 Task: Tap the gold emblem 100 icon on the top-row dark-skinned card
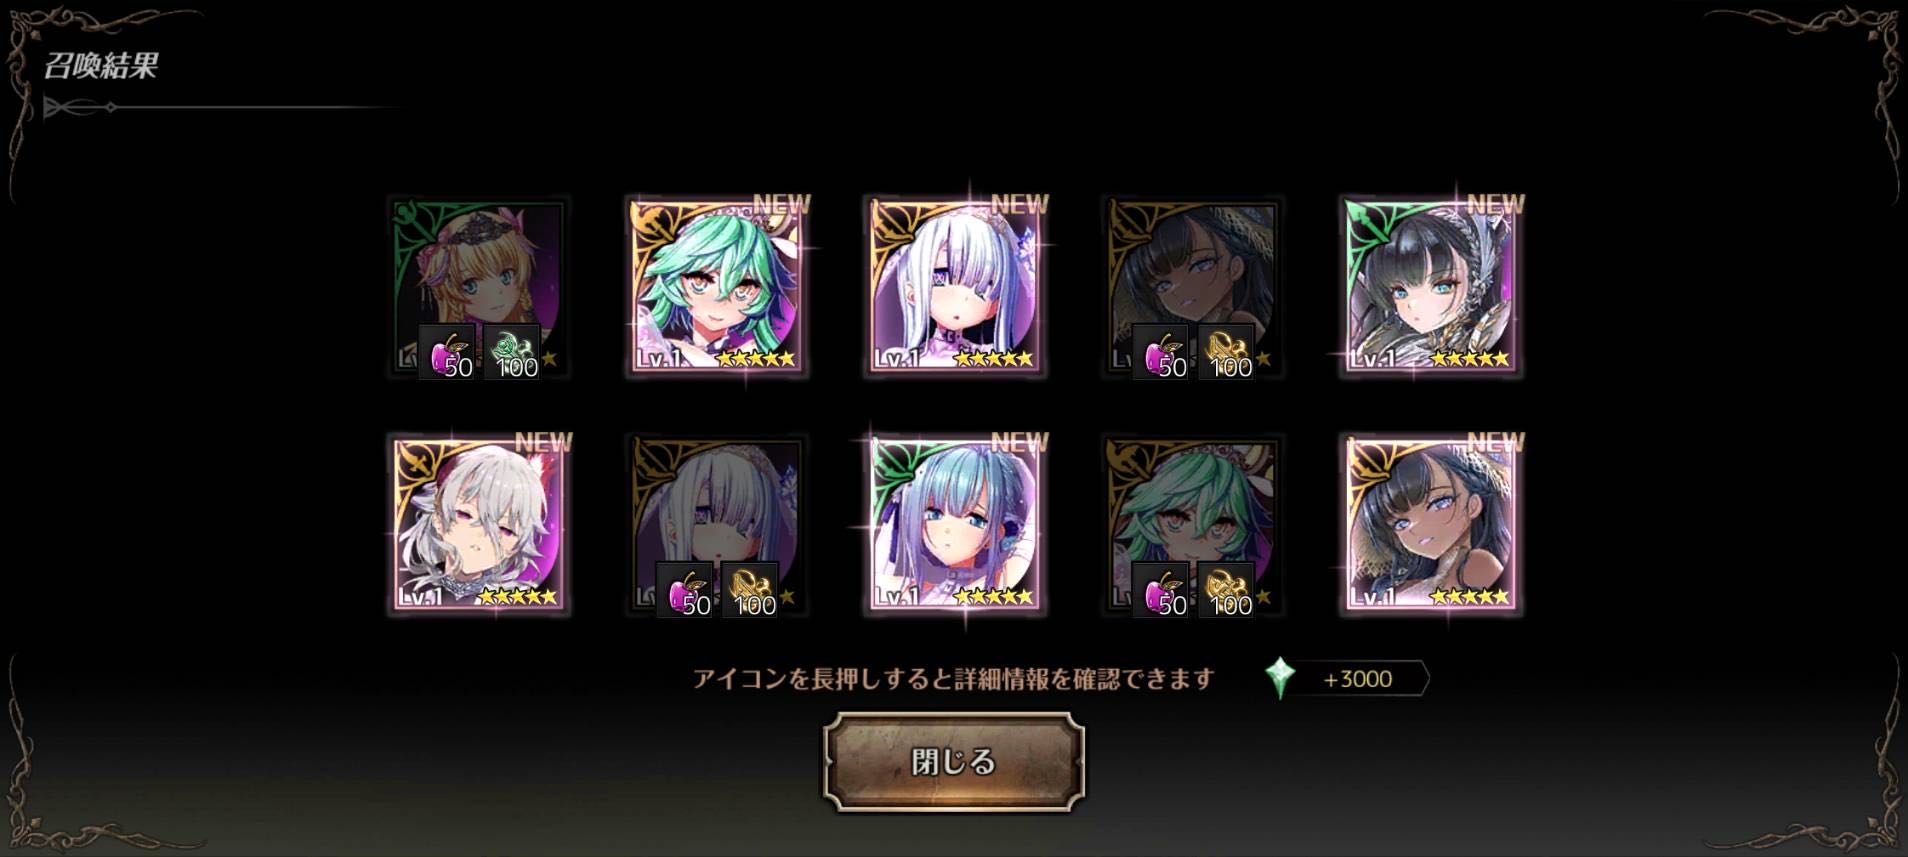point(1226,352)
